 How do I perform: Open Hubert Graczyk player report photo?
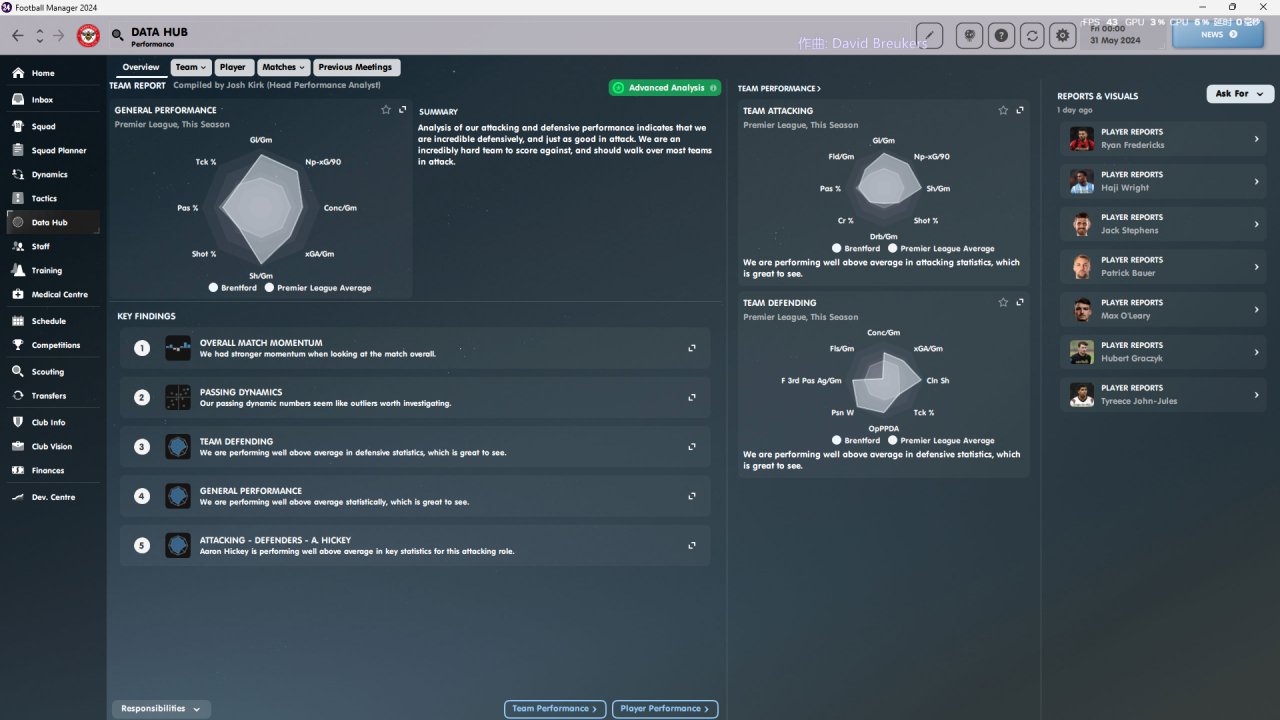click(1081, 352)
